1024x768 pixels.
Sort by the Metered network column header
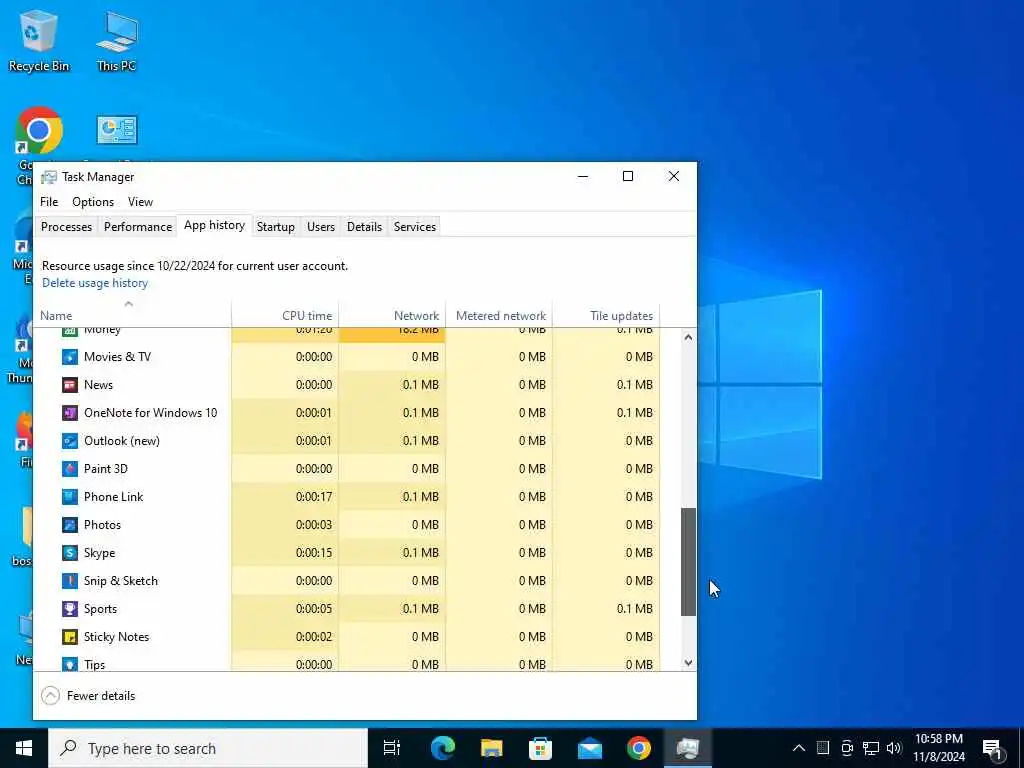(x=500, y=315)
